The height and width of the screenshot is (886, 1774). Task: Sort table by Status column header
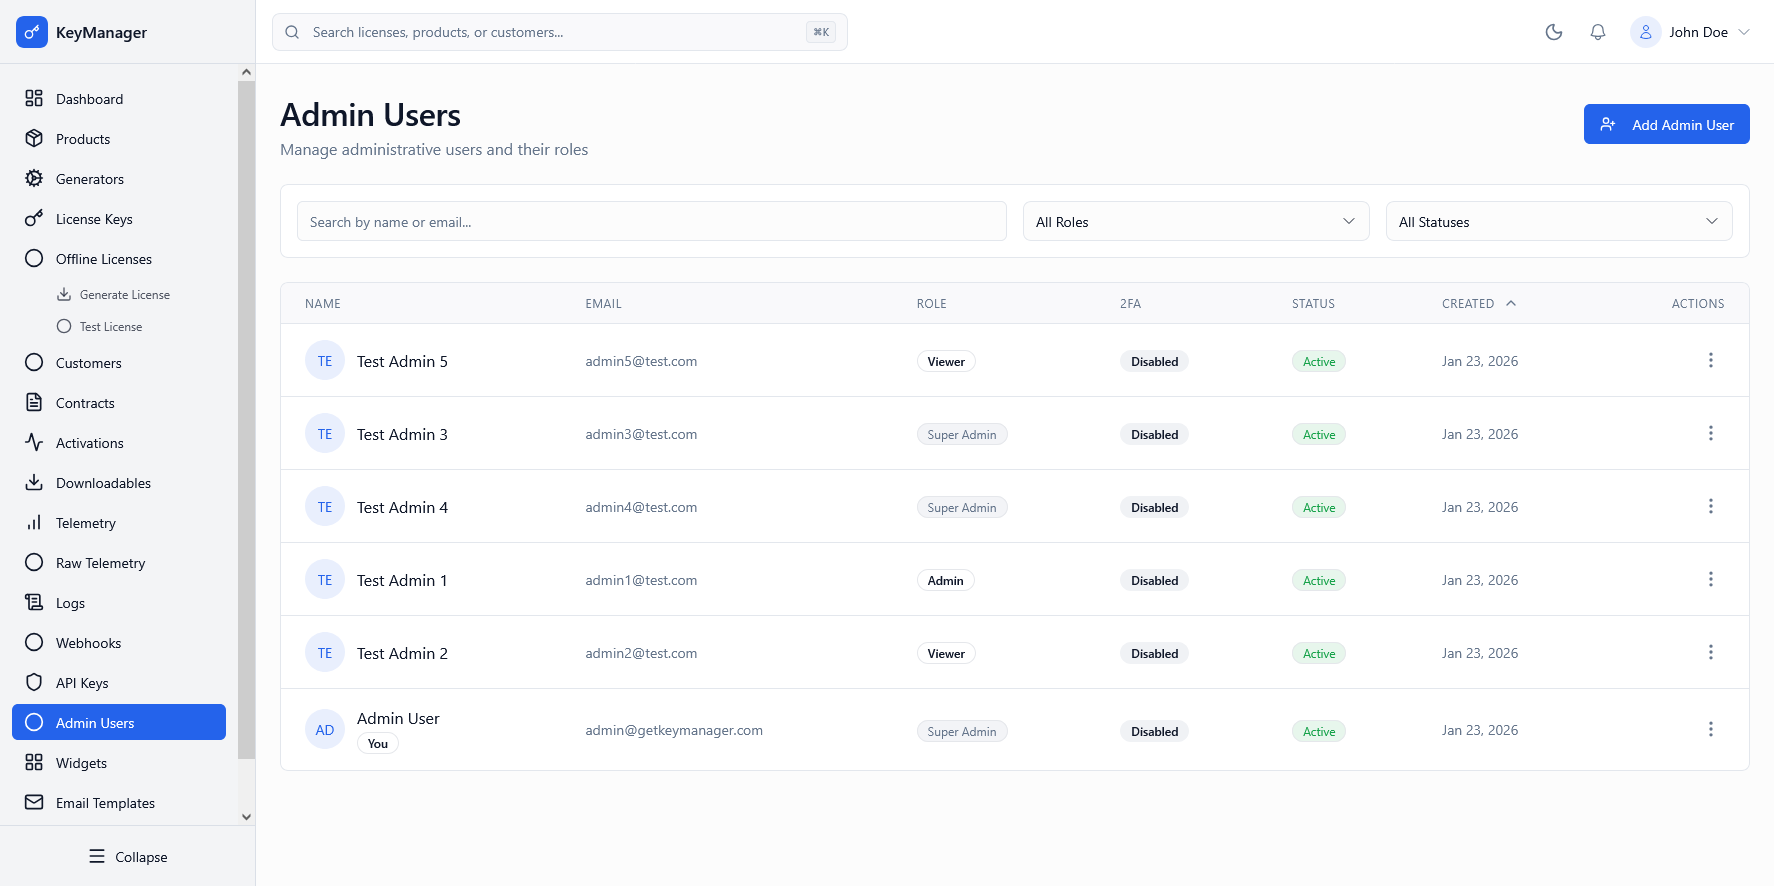coord(1313,303)
